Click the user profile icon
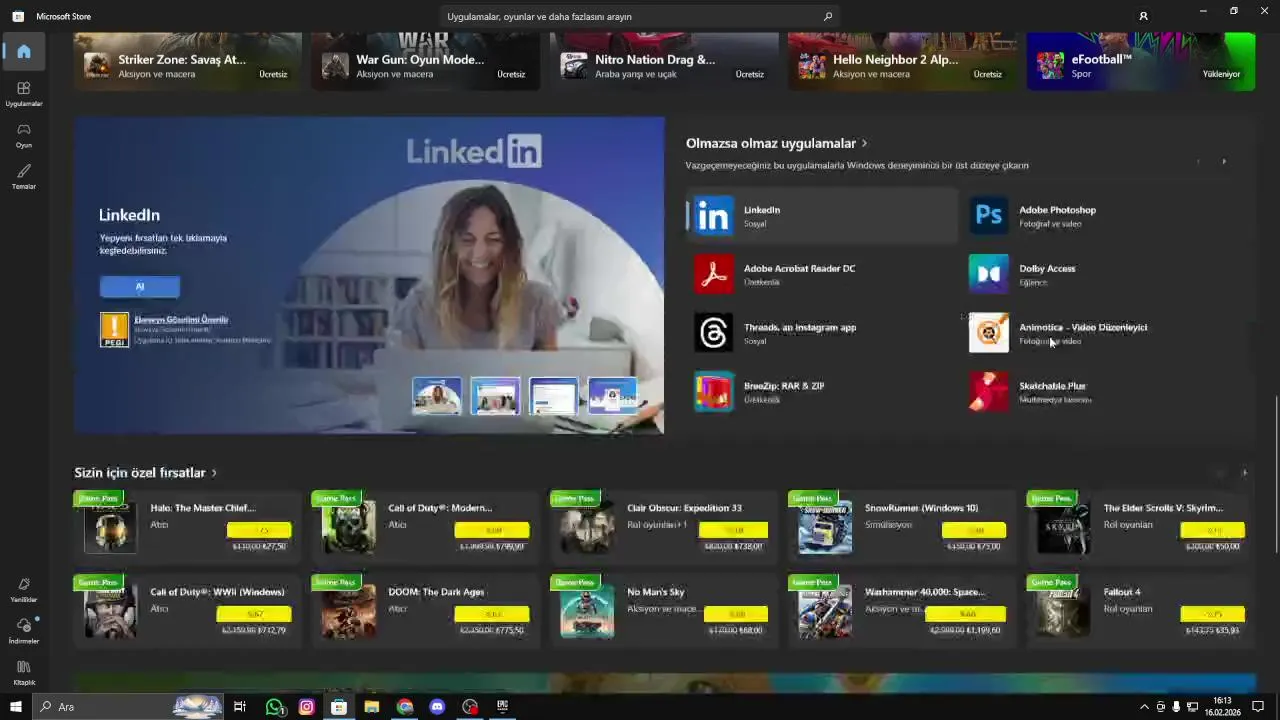This screenshot has height=720, width=1280. (1143, 16)
